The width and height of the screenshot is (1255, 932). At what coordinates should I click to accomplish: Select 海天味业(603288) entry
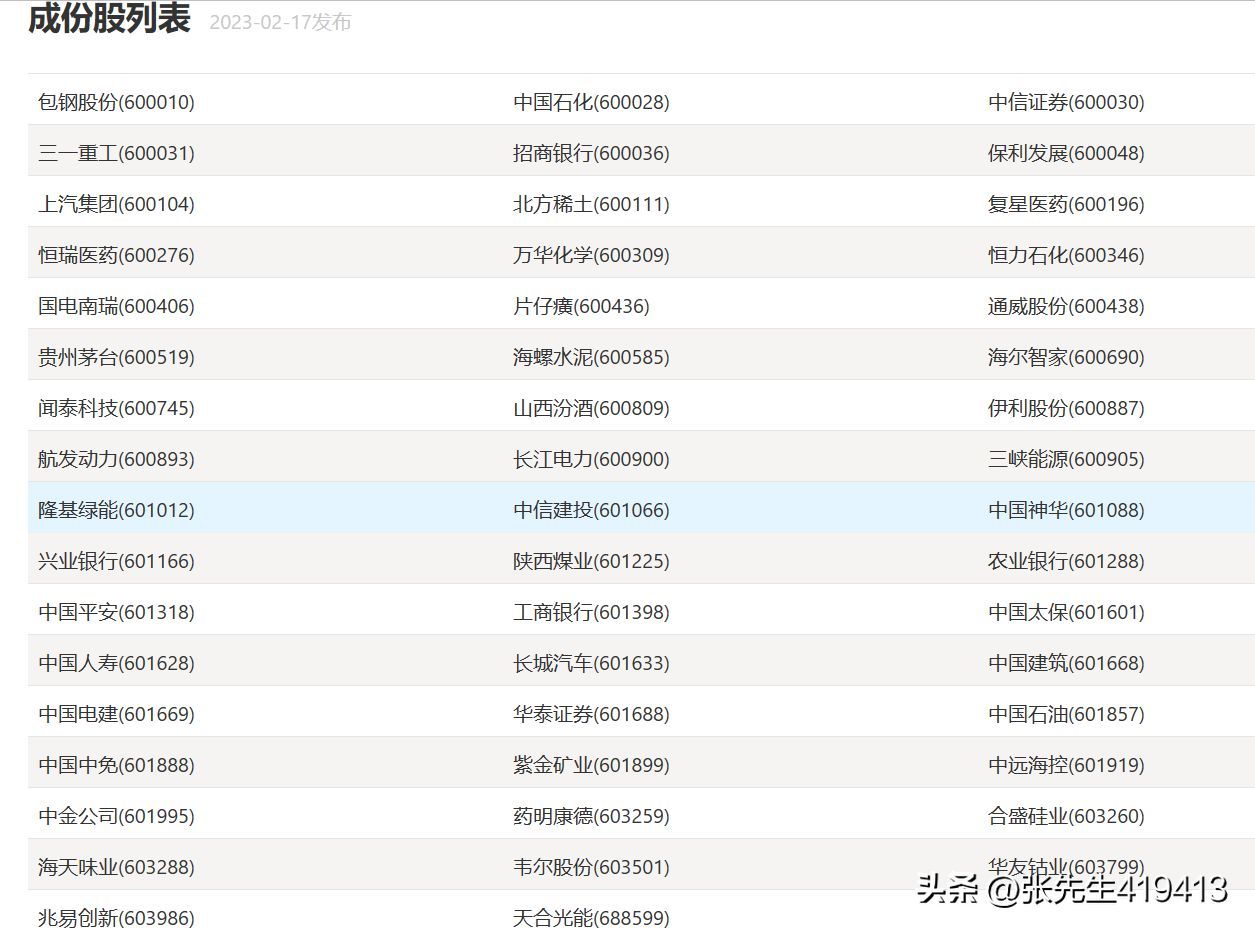116,867
